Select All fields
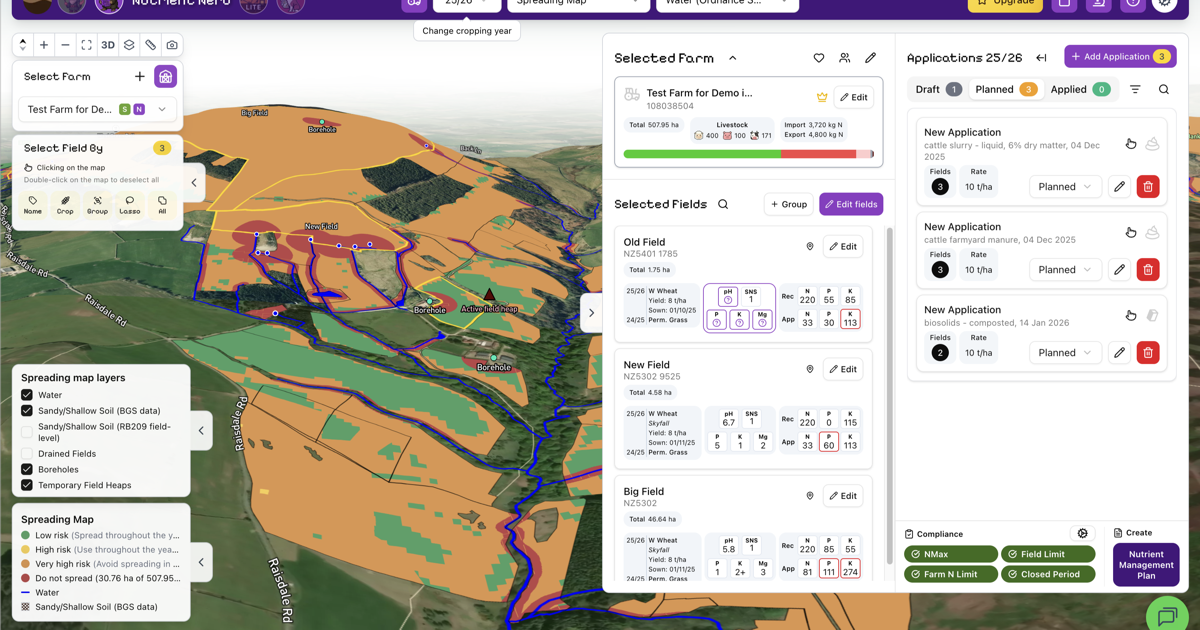The image size is (1200, 630). tap(162, 205)
